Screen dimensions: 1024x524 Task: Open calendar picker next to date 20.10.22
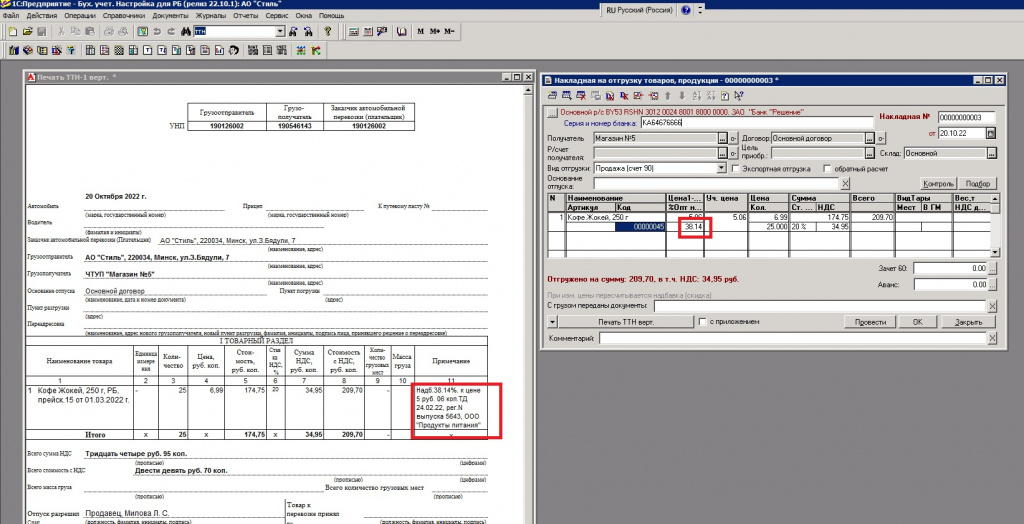pos(991,132)
